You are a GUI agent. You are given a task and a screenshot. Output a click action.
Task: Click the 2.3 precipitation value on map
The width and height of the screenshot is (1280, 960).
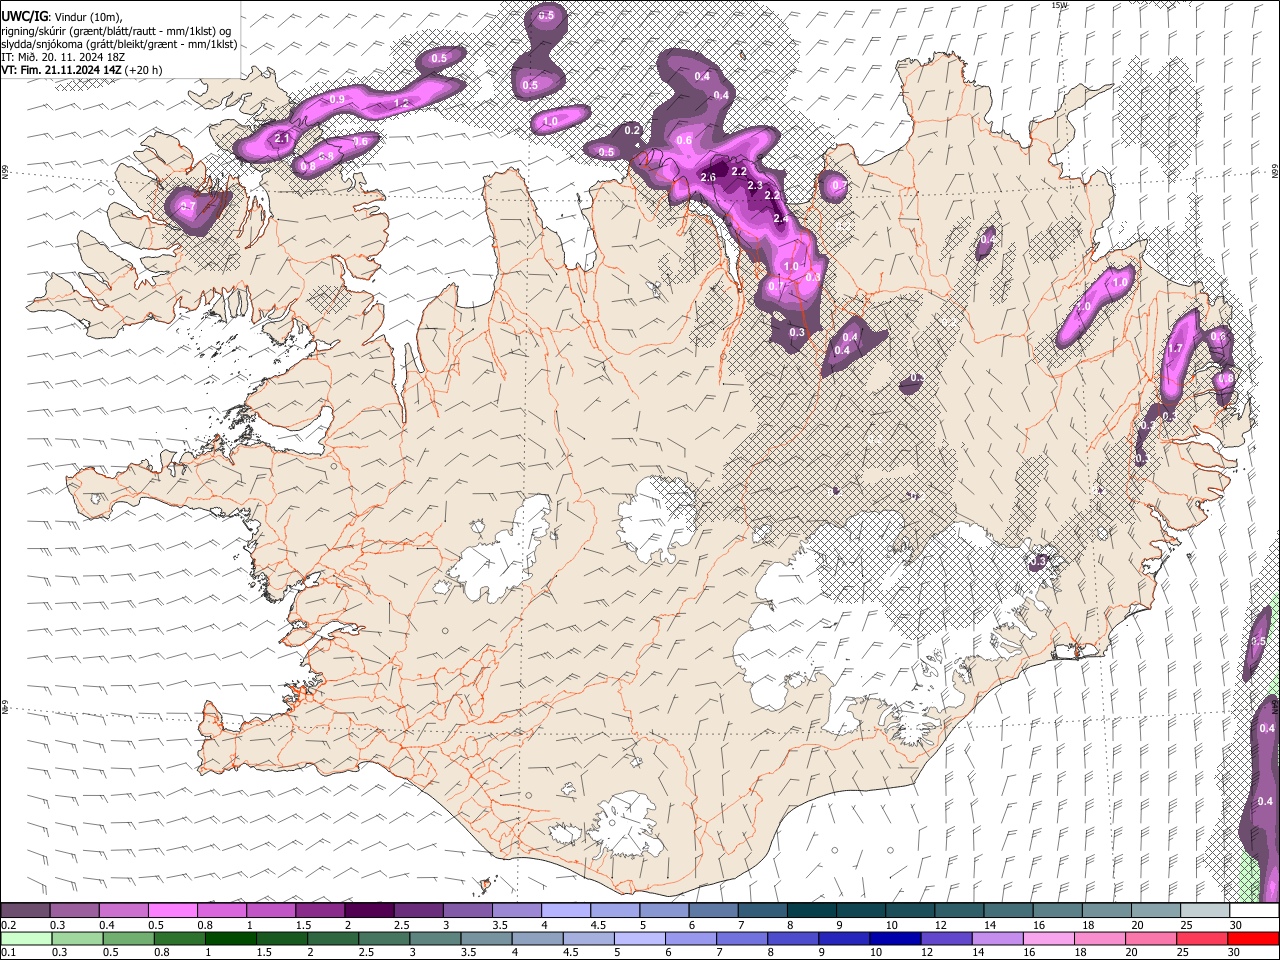(x=755, y=186)
